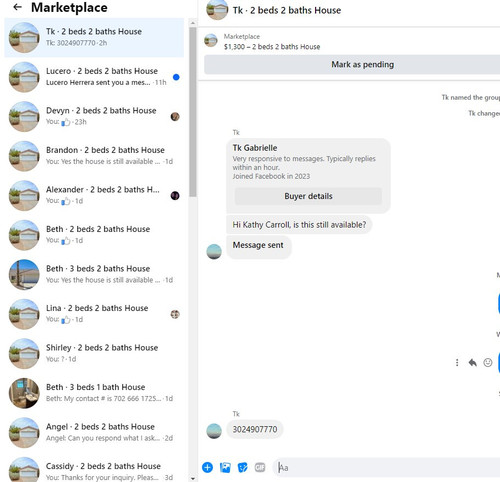This screenshot has height=482, width=500.
Task: Open Beth 3 beds 2 baths conversation
Action: click(94, 275)
